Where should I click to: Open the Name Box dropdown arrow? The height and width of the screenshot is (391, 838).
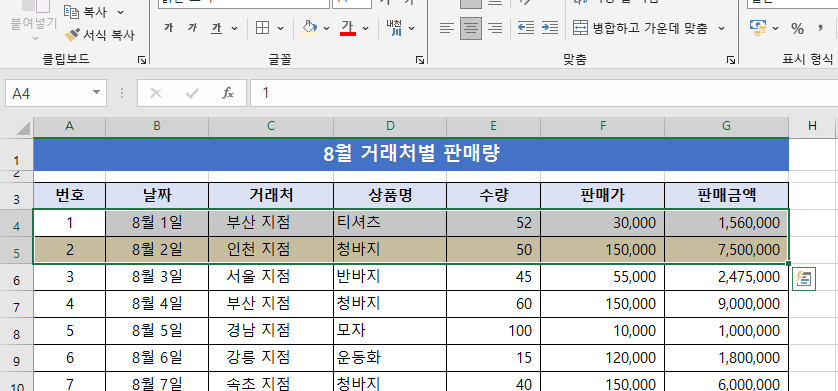coord(97,92)
